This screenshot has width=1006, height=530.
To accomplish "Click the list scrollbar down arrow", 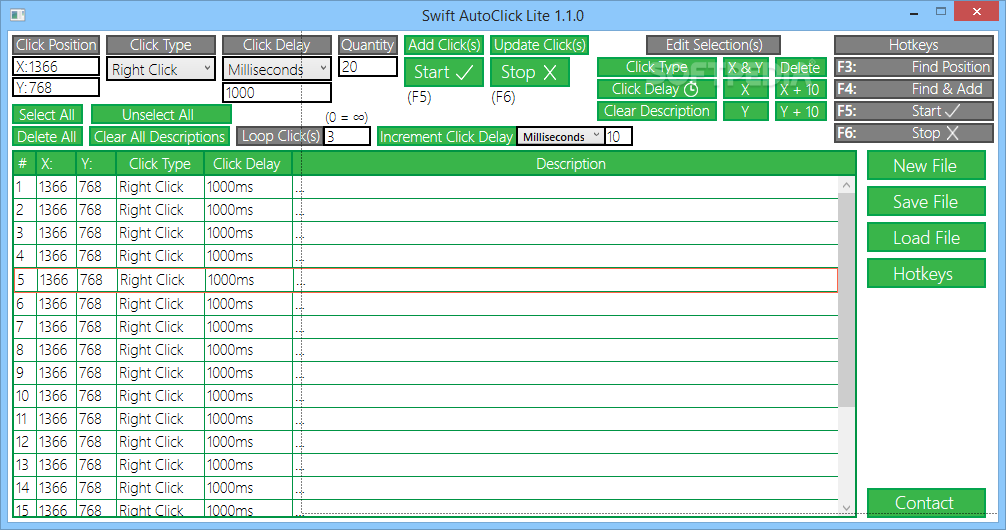I will 846,508.
